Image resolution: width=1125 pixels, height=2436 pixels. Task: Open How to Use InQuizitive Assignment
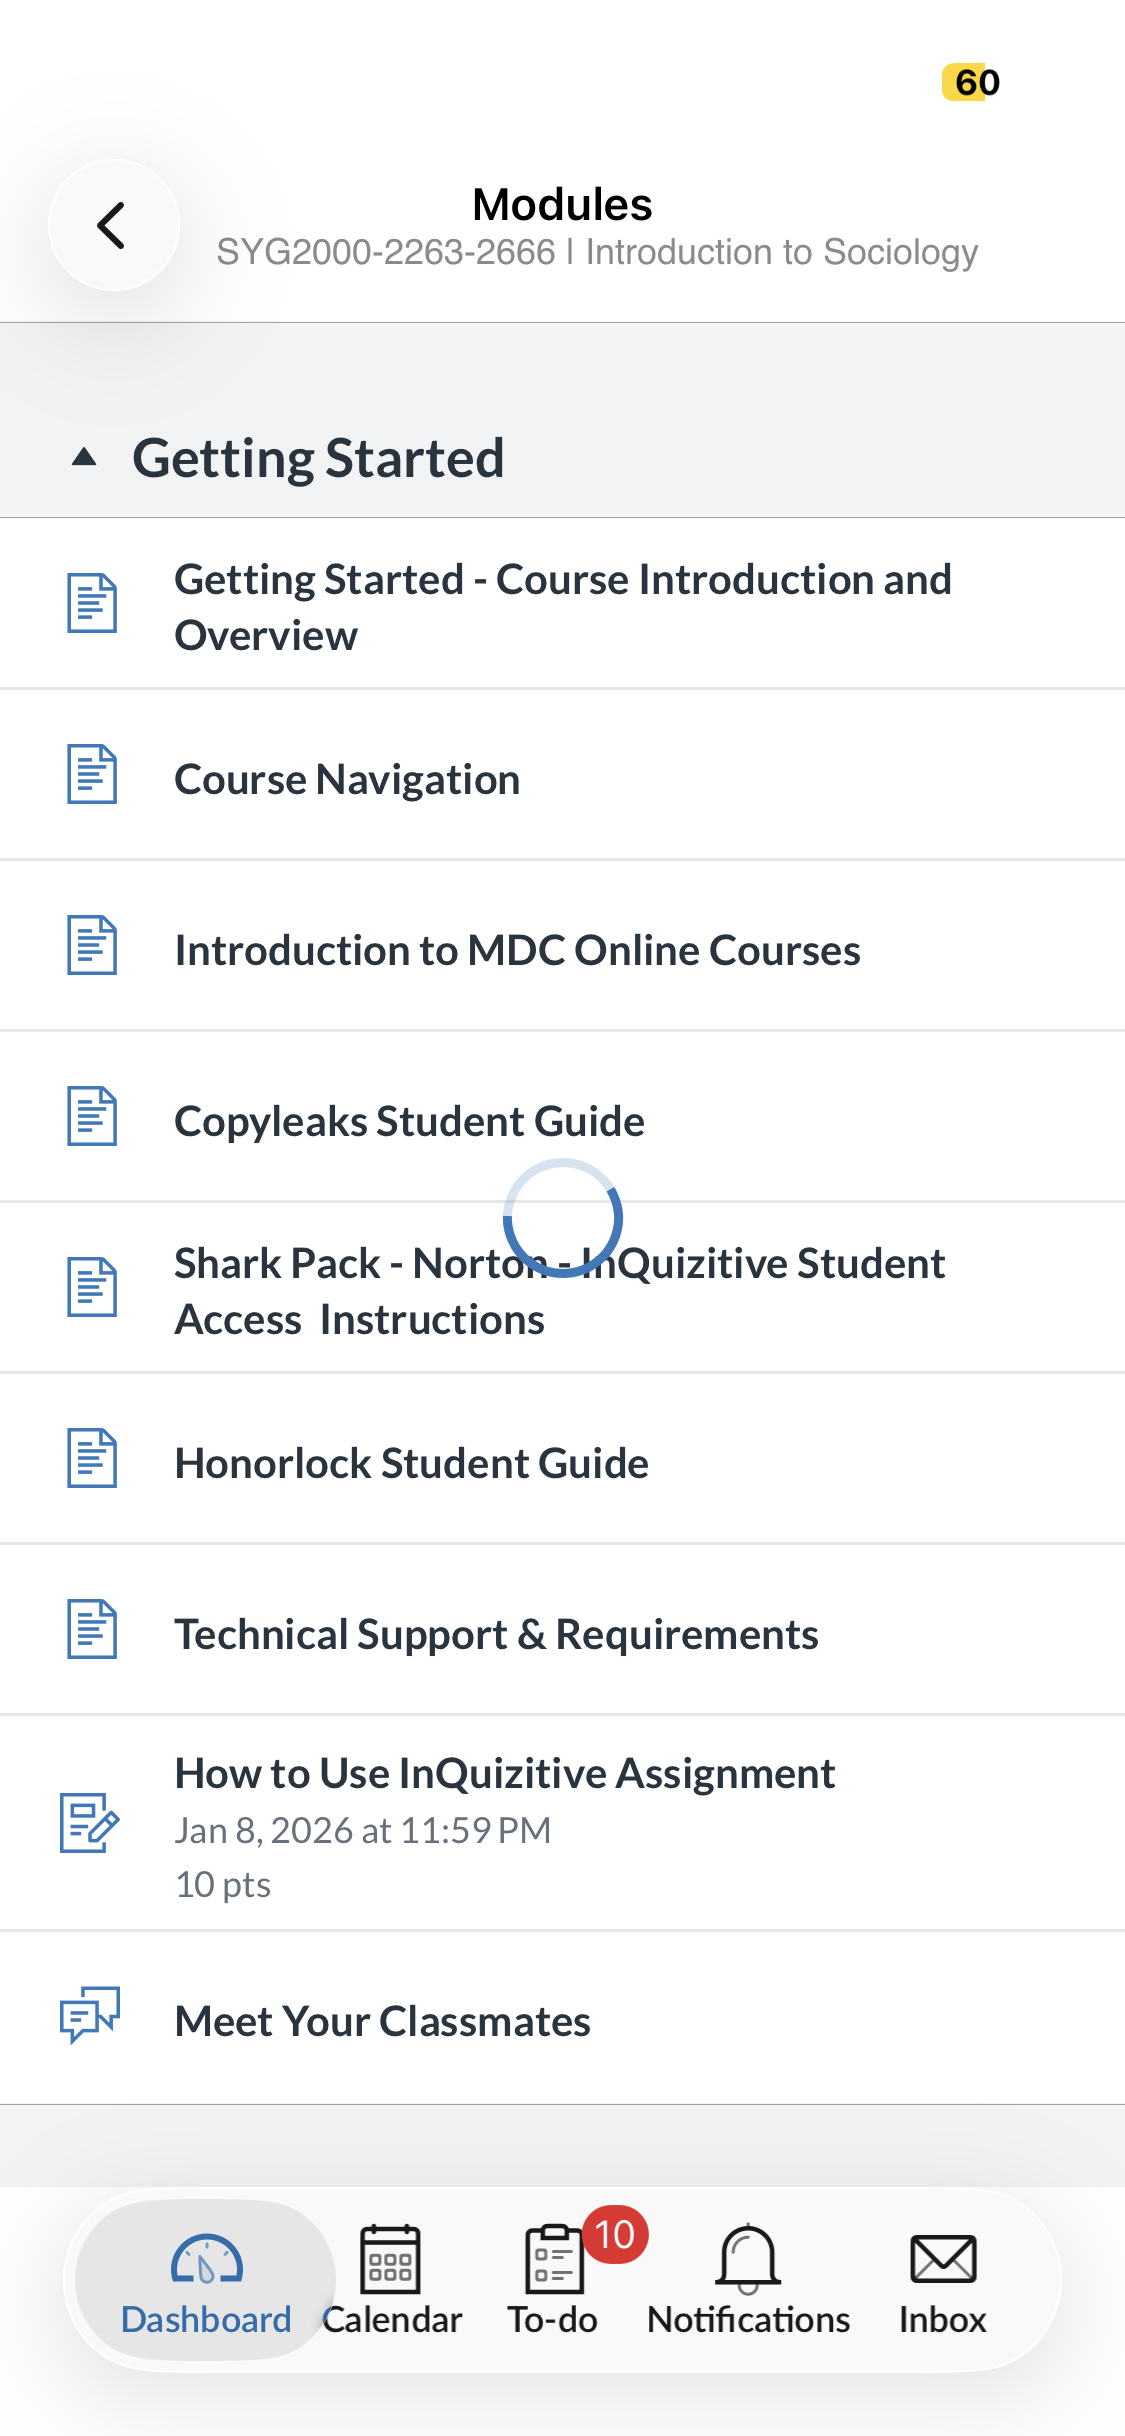pos(562,1824)
